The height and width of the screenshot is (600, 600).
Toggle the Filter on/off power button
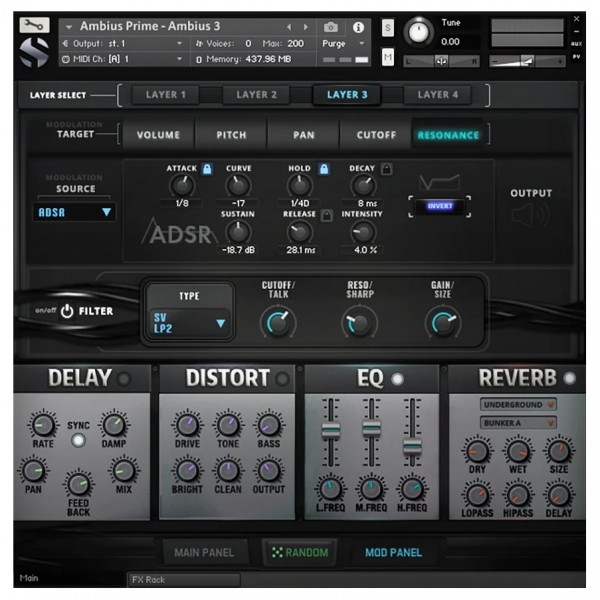point(67,311)
